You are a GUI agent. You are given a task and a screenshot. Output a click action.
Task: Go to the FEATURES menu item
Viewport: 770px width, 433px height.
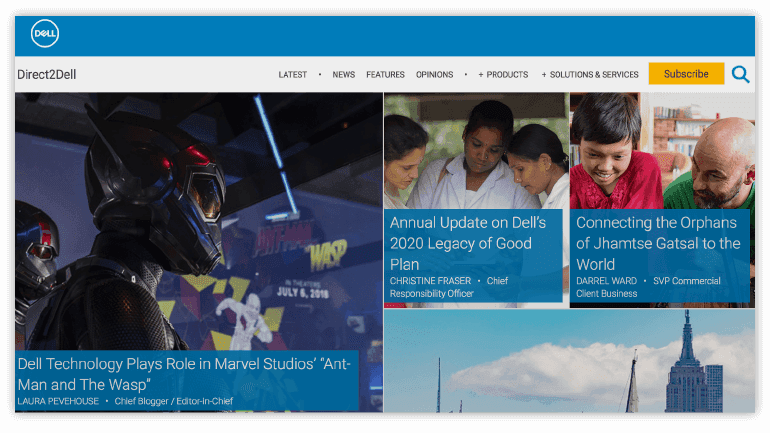385,75
